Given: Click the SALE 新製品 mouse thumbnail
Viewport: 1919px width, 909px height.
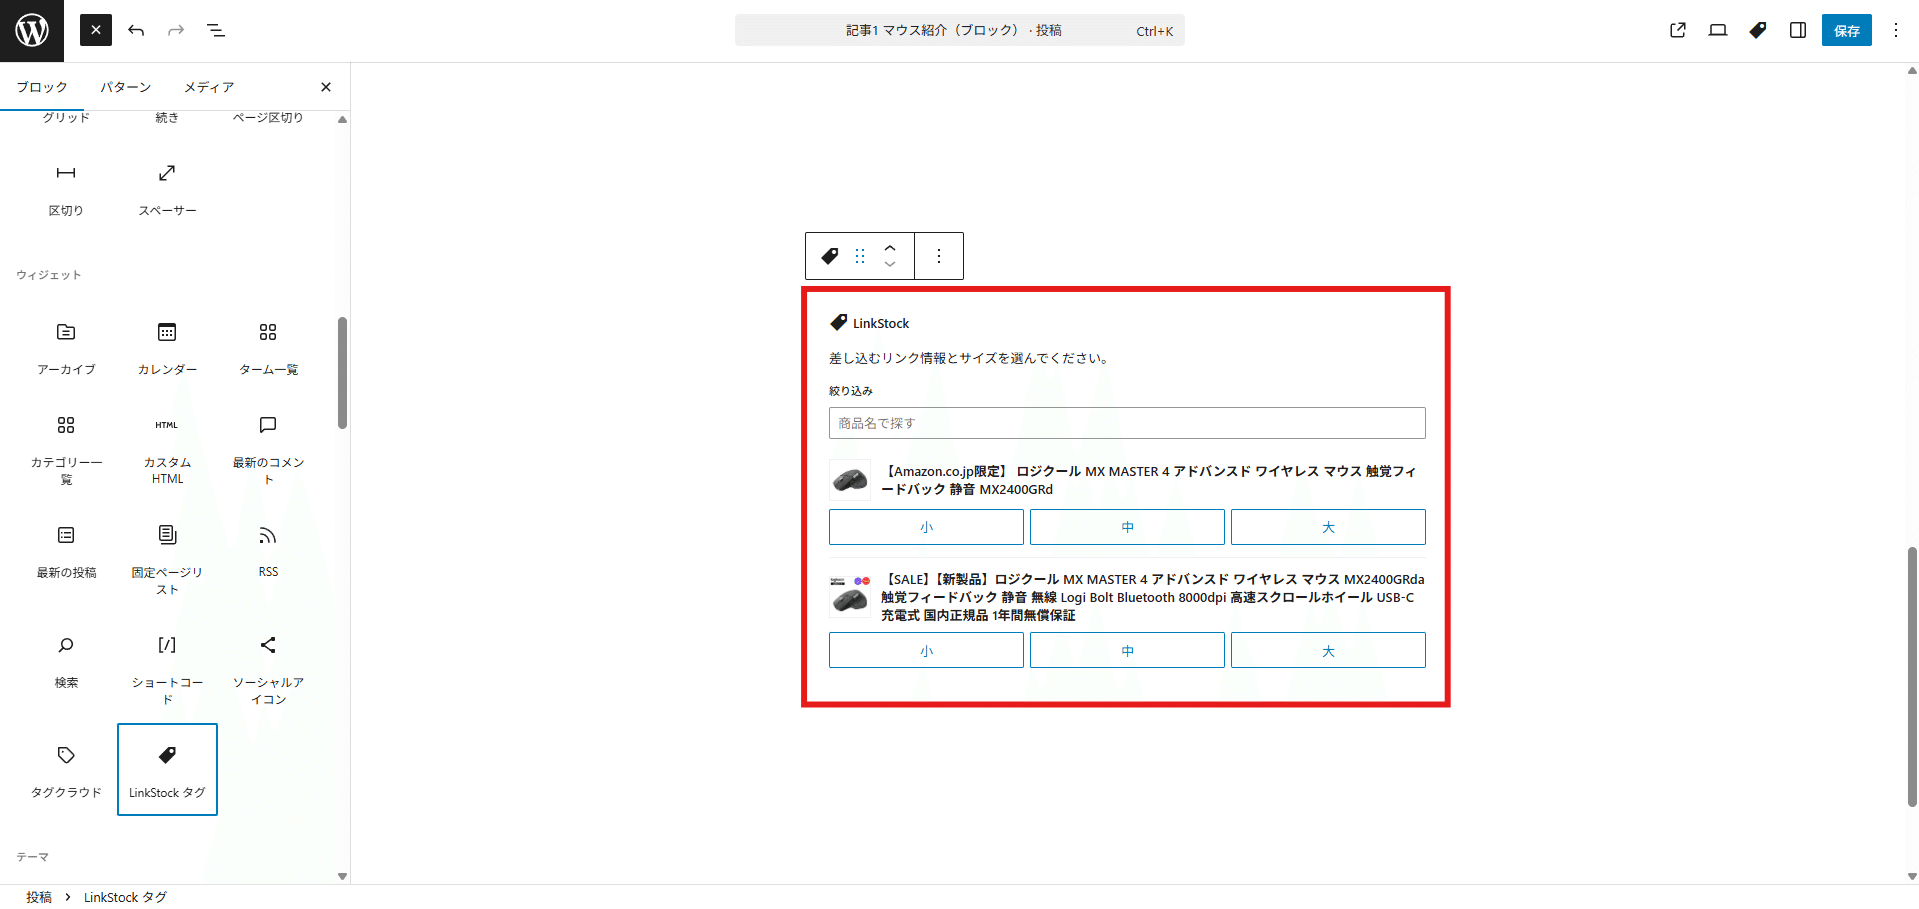Looking at the screenshot, I should [850, 595].
